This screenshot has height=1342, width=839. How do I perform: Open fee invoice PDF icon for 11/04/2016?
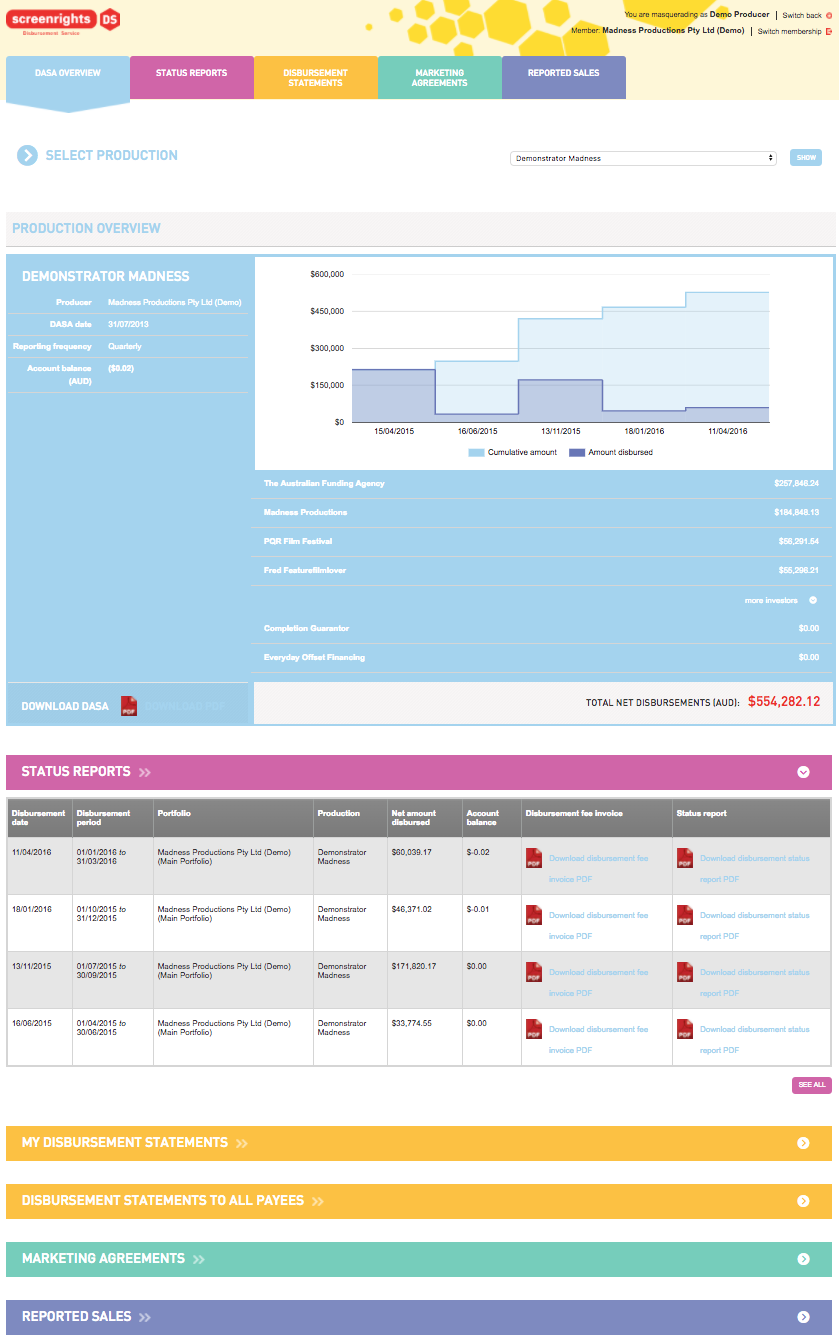tap(533, 858)
